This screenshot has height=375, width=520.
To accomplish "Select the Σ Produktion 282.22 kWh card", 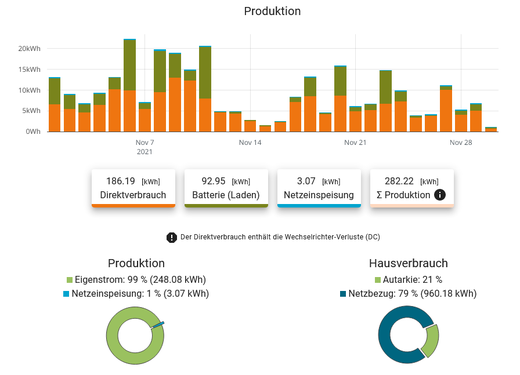I will 412,188.
